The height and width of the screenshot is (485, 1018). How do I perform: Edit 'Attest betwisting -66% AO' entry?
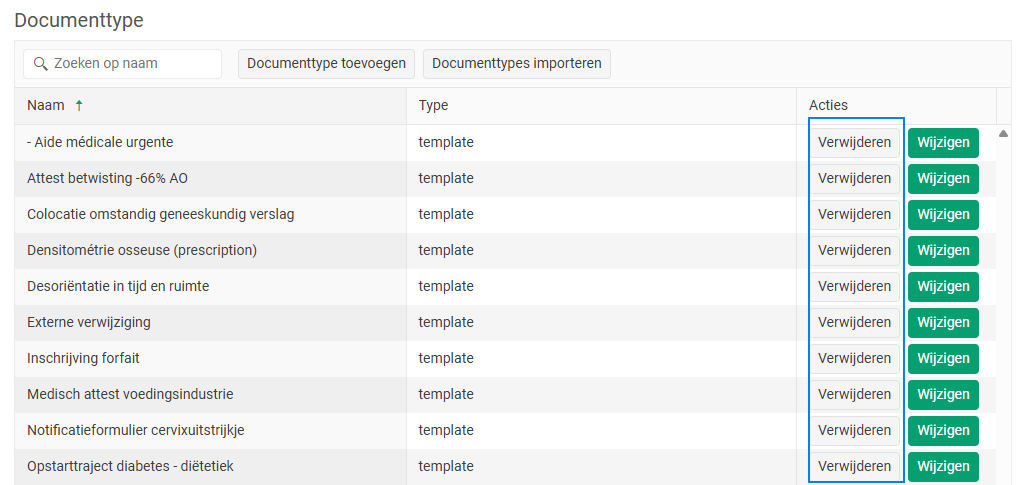(x=943, y=179)
